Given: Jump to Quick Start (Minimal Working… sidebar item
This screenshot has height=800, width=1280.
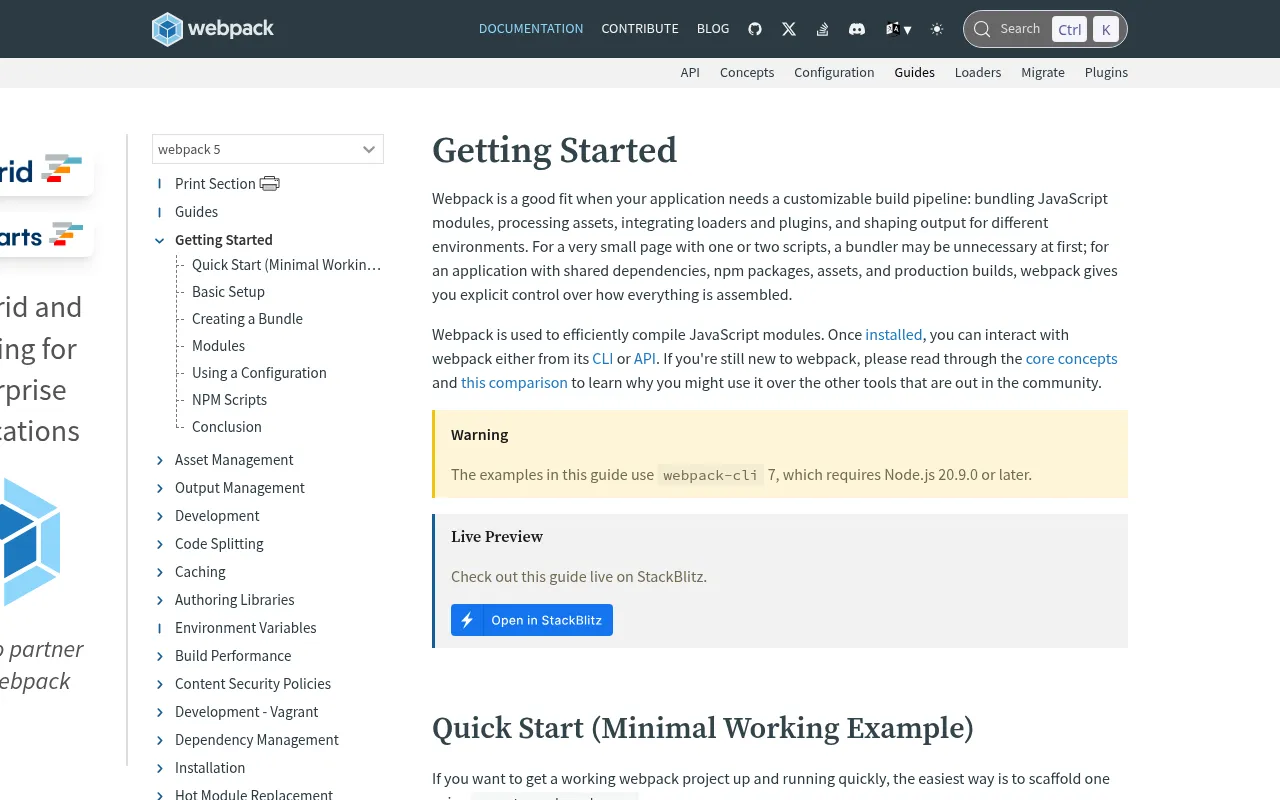Looking at the screenshot, I should point(287,265).
